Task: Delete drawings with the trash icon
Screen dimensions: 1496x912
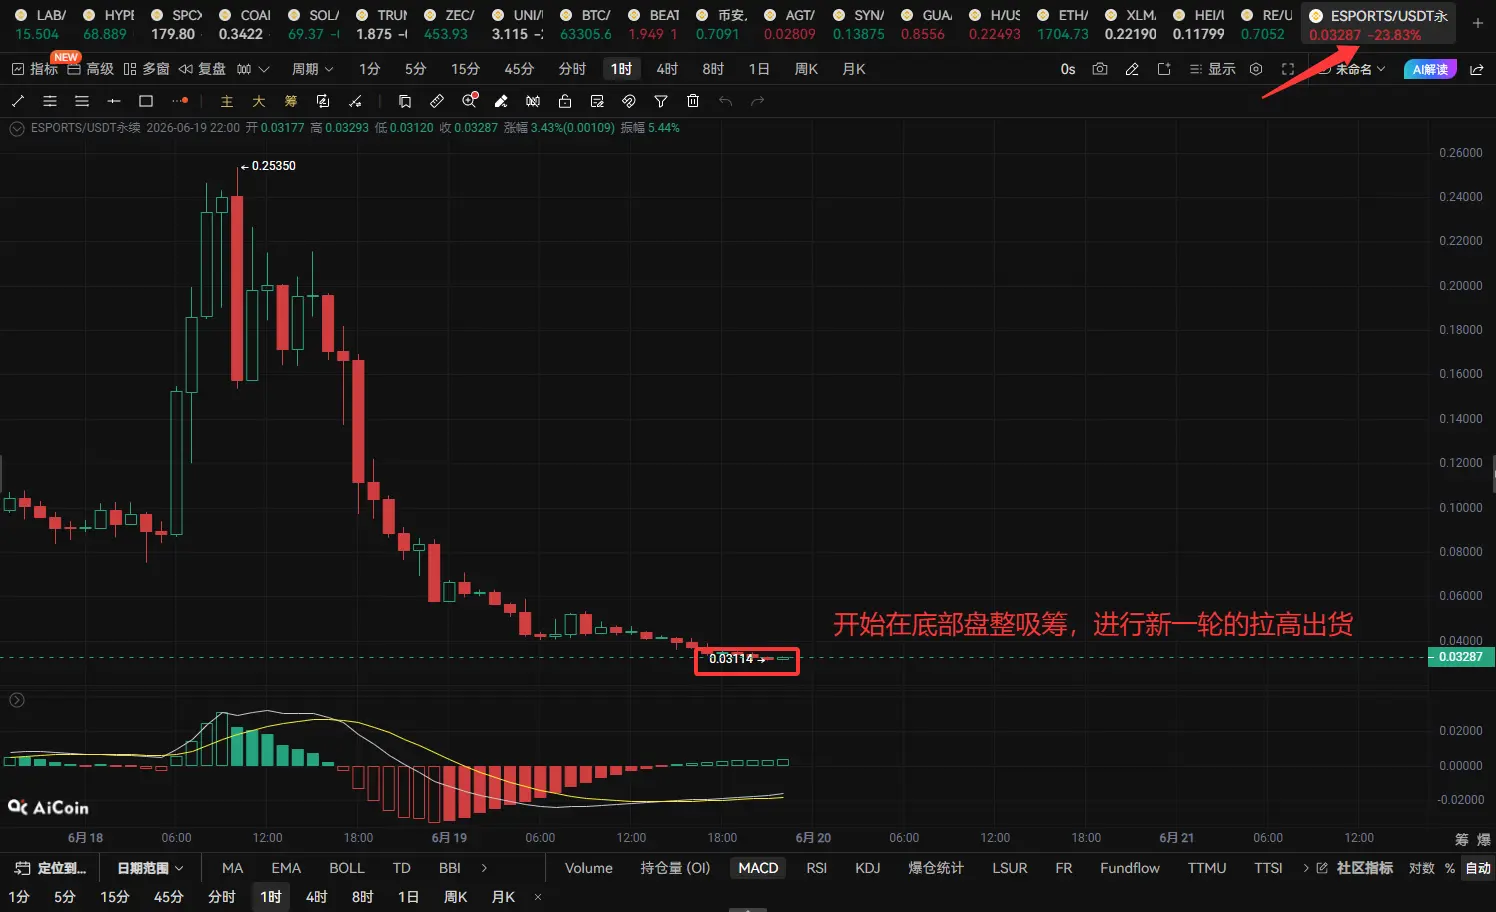Action: pyautogui.click(x=693, y=101)
